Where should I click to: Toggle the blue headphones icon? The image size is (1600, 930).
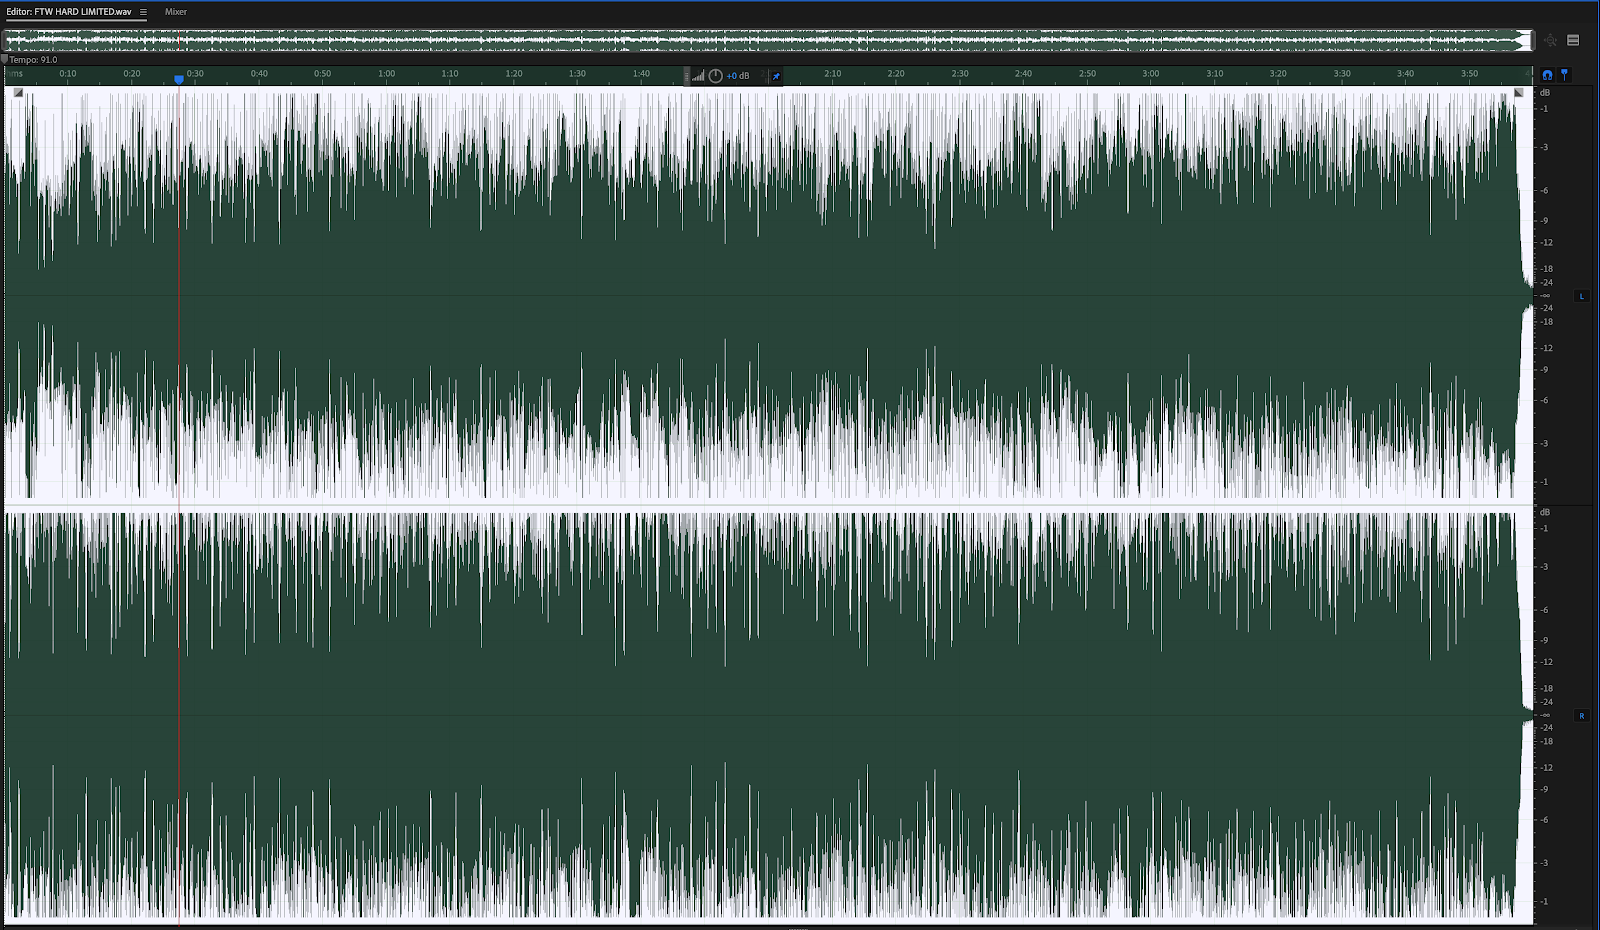1547,75
